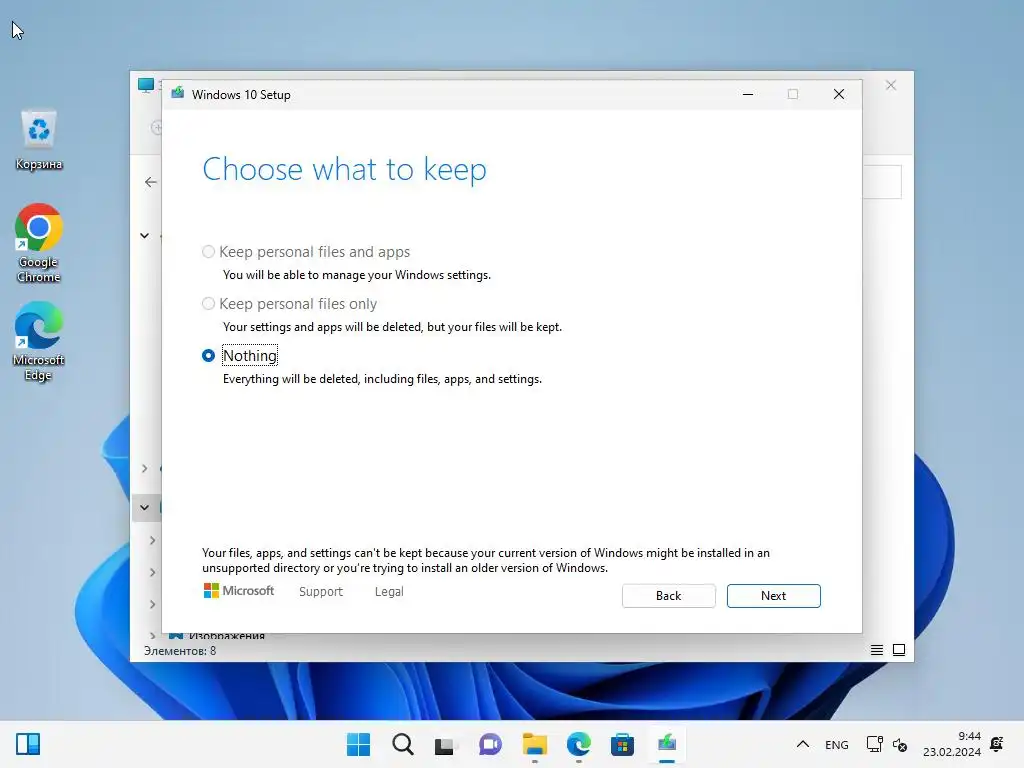The height and width of the screenshot is (768, 1024).
Task: Click the Windows 10 Setup title icon
Action: click(x=178, y=93)
